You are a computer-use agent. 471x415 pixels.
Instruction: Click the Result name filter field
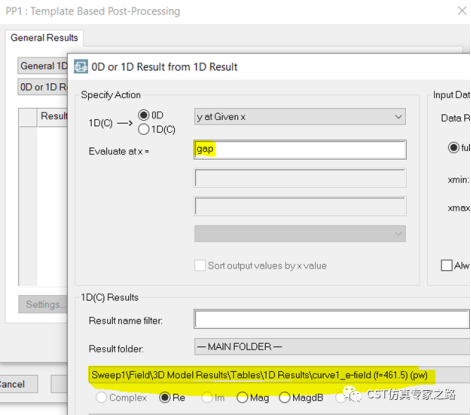coord(332,319)
